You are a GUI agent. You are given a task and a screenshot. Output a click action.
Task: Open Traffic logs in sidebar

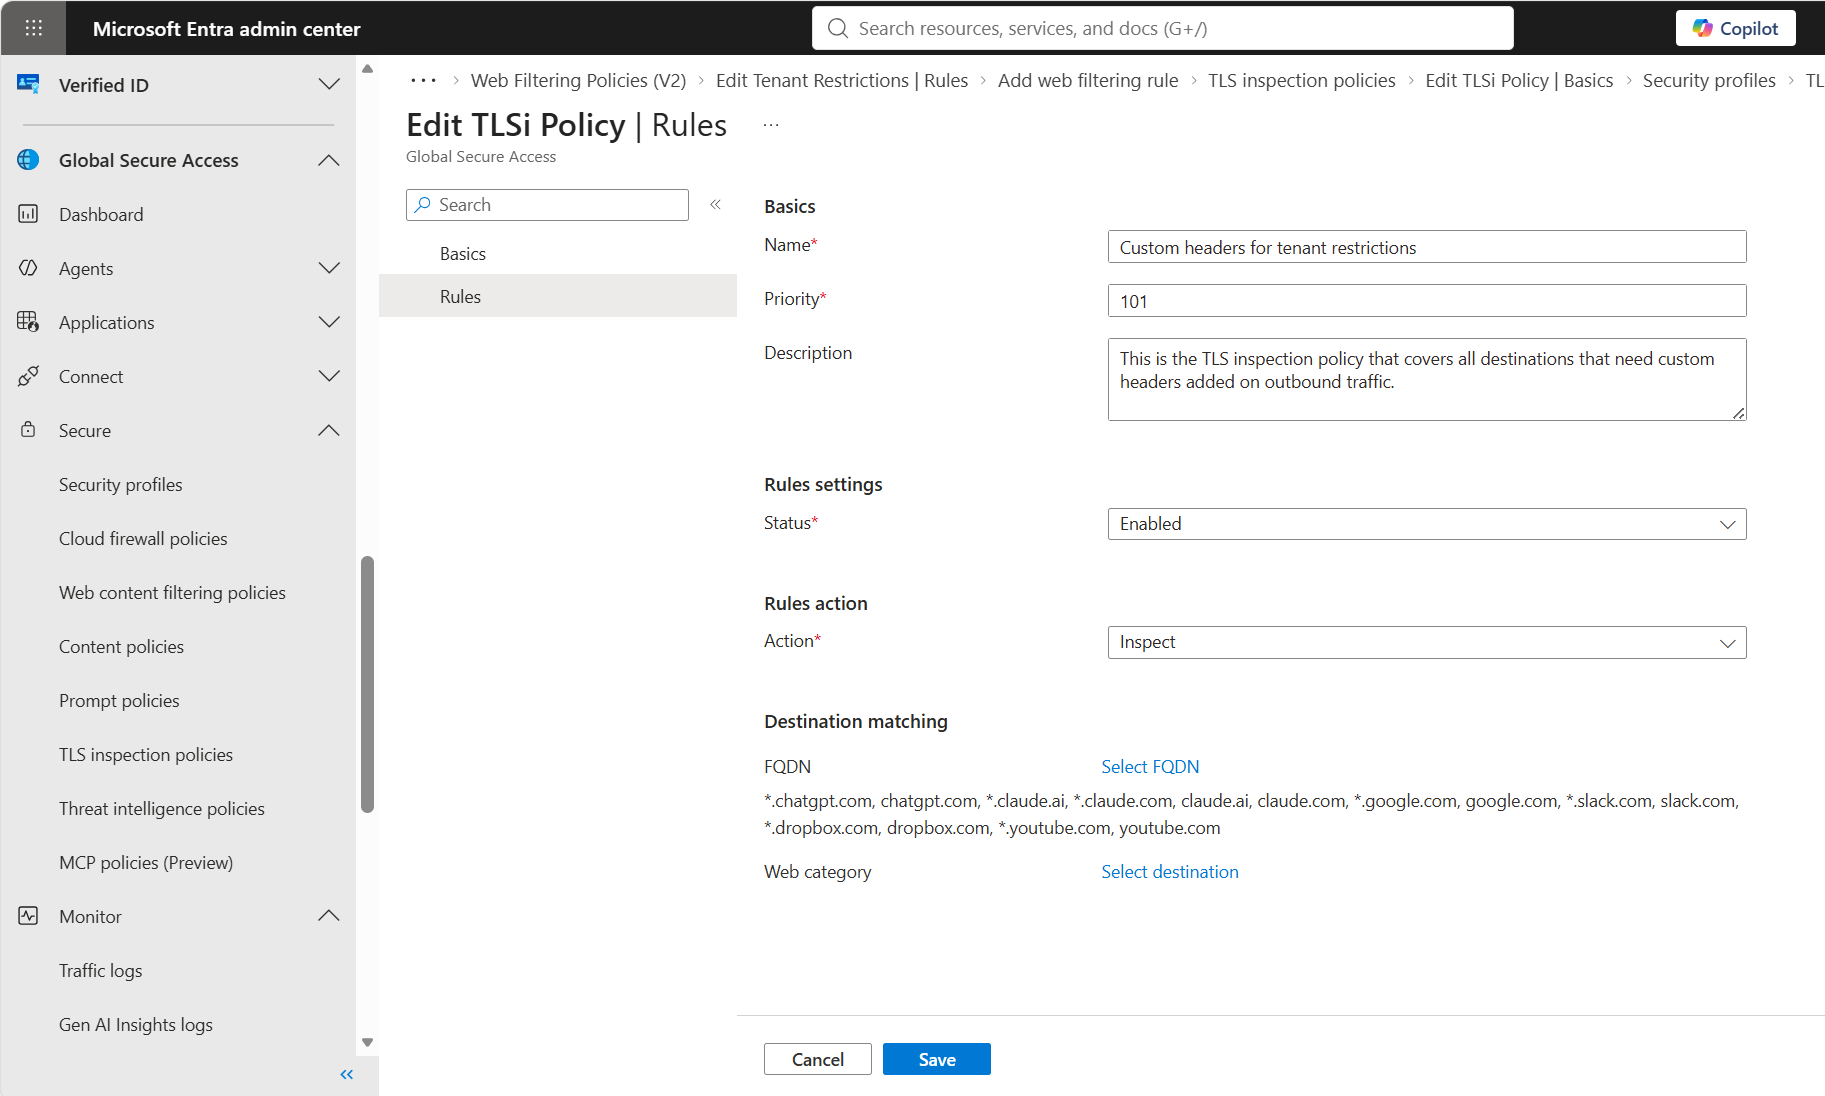pos(100,970)
